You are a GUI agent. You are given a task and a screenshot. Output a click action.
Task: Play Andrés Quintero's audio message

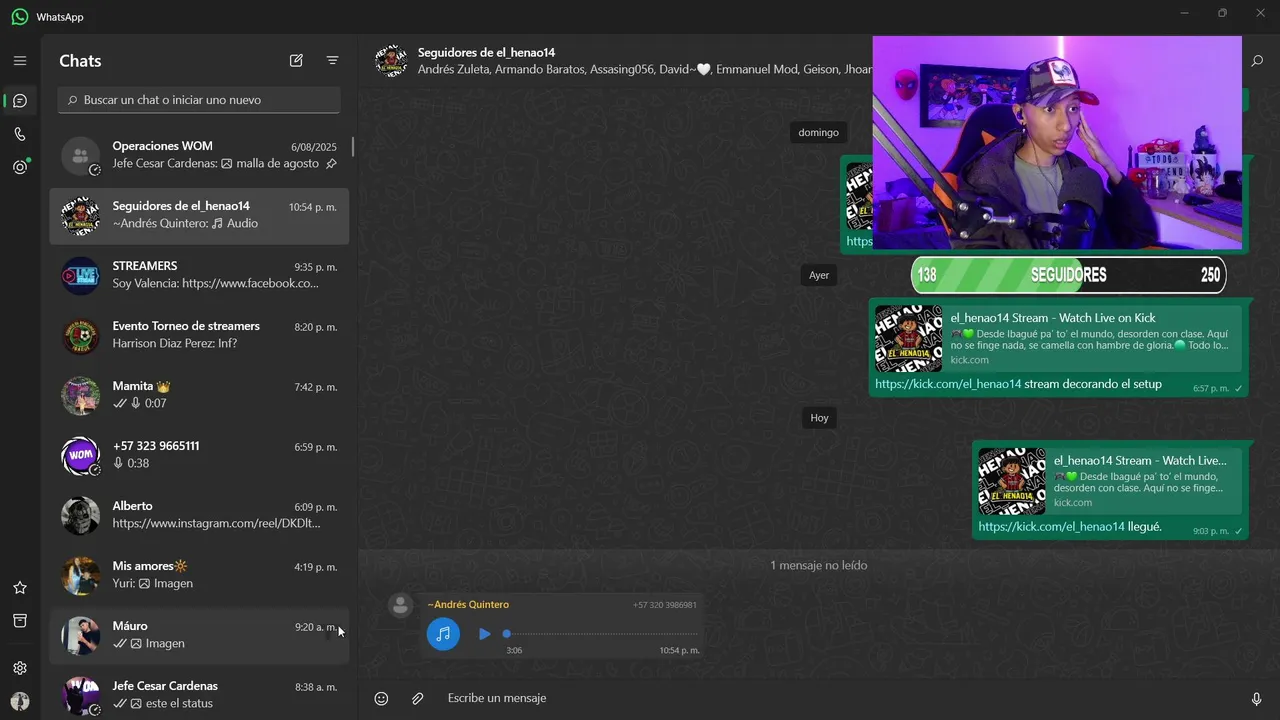[x=484, y=633]
